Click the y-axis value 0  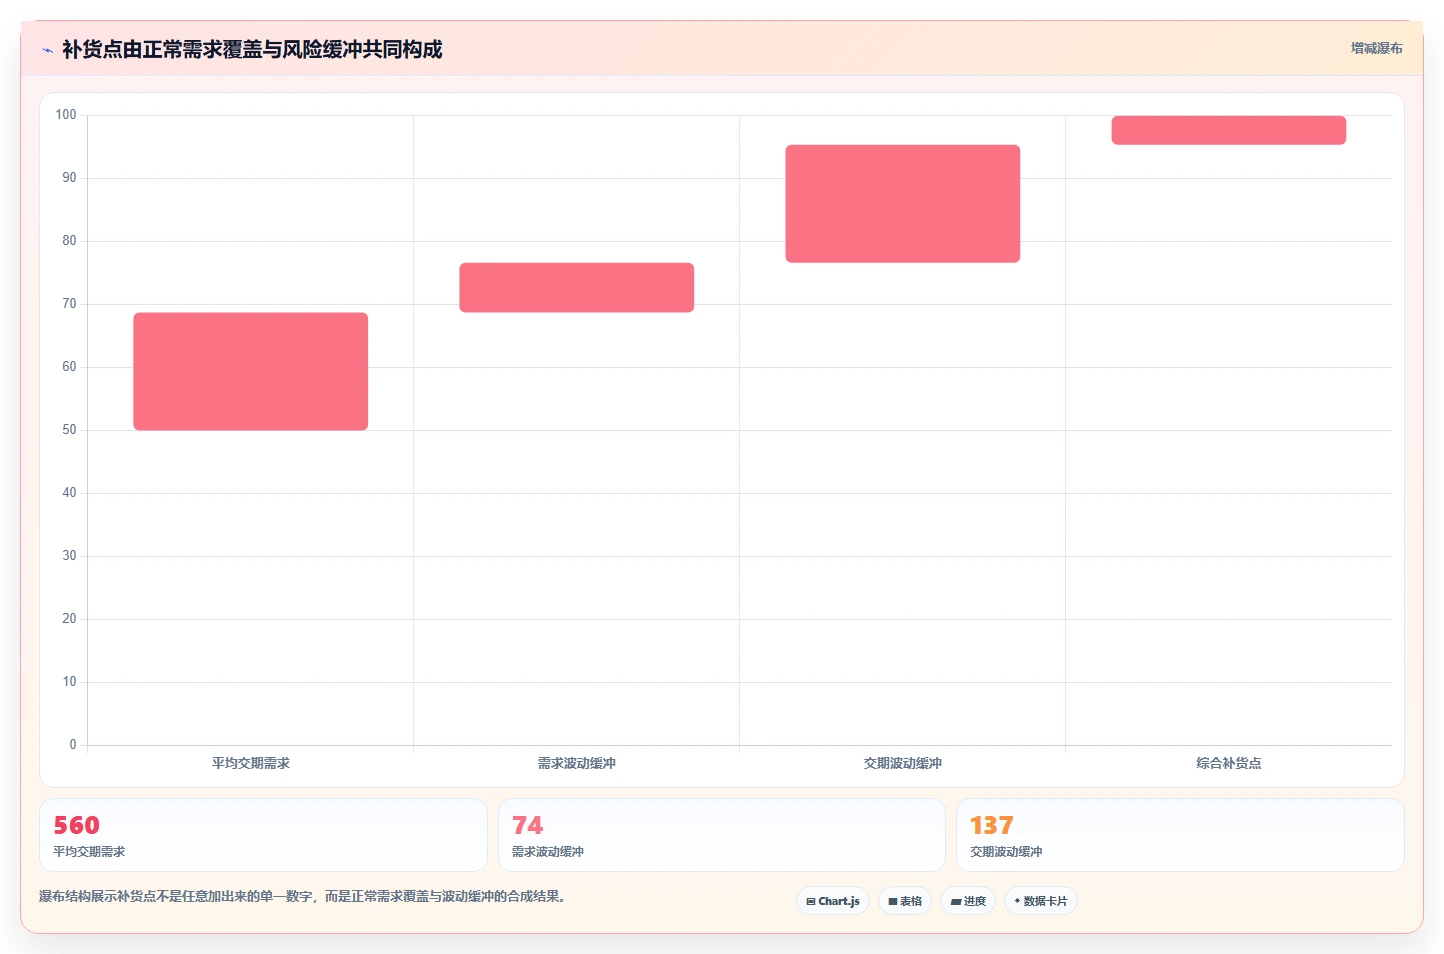click(73, 745)
